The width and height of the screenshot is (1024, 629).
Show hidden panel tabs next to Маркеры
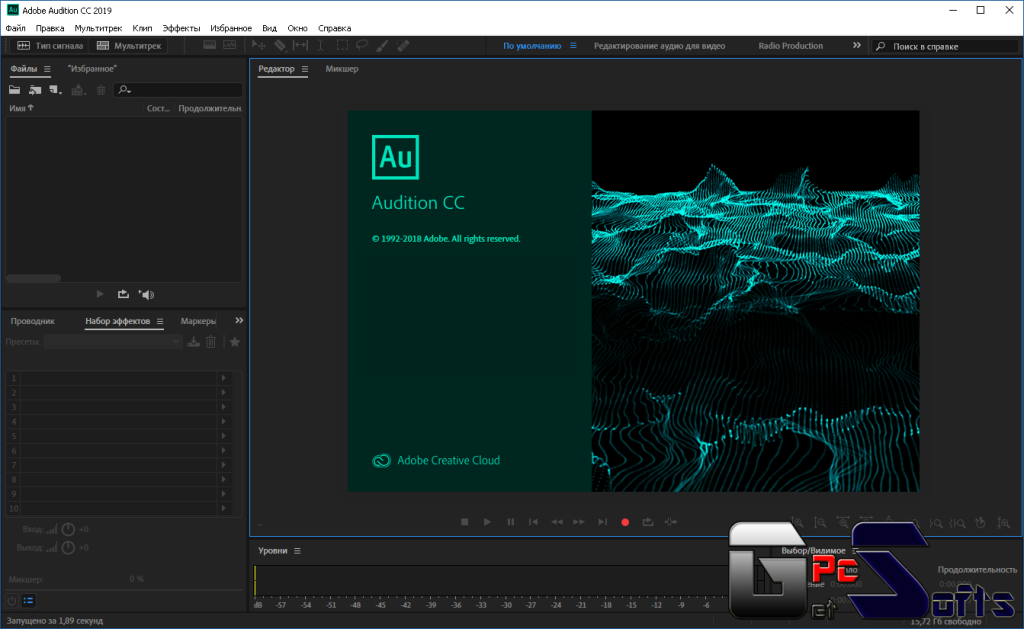point(239,320)
